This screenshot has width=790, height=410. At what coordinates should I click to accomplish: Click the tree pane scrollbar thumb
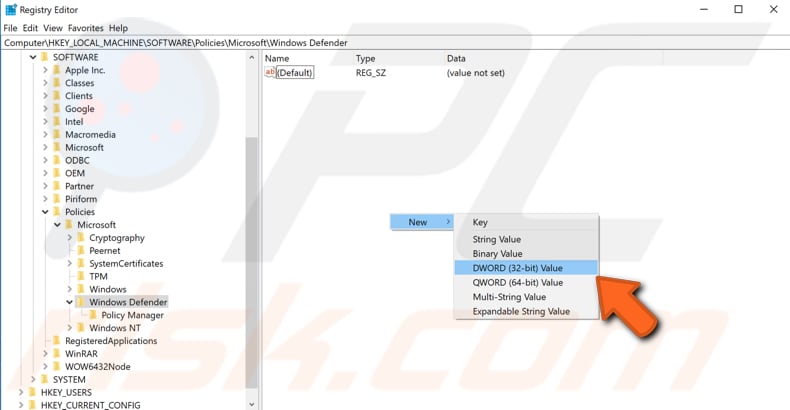[x=251, y=262]
